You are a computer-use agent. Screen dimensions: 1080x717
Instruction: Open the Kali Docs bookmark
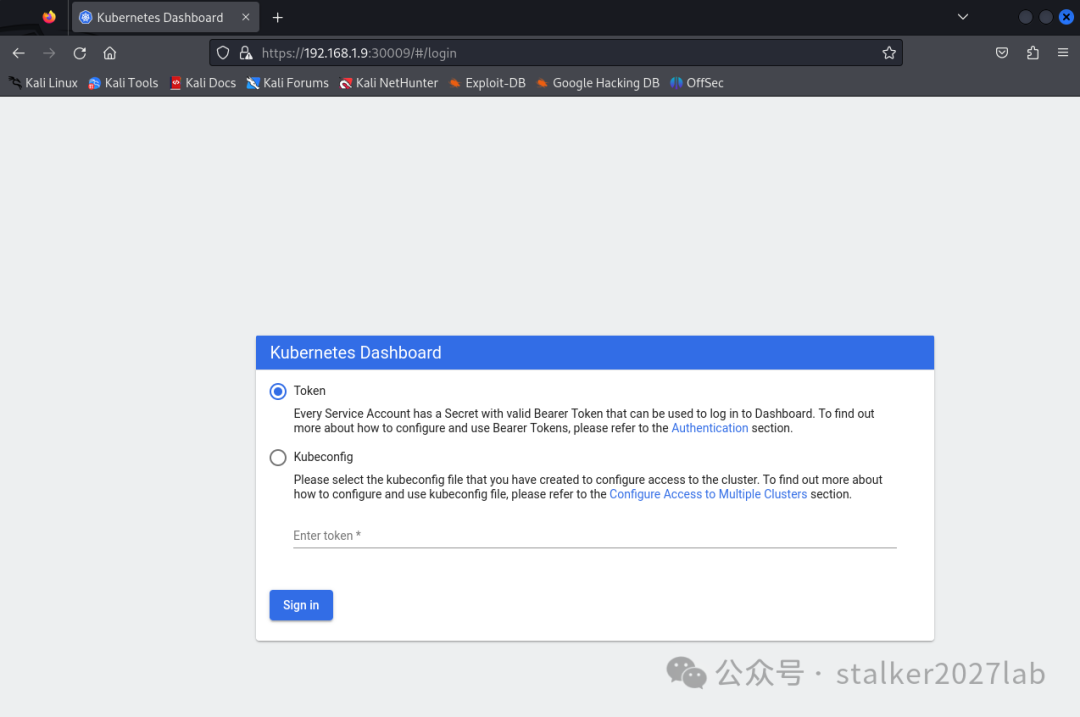[203, 83]
